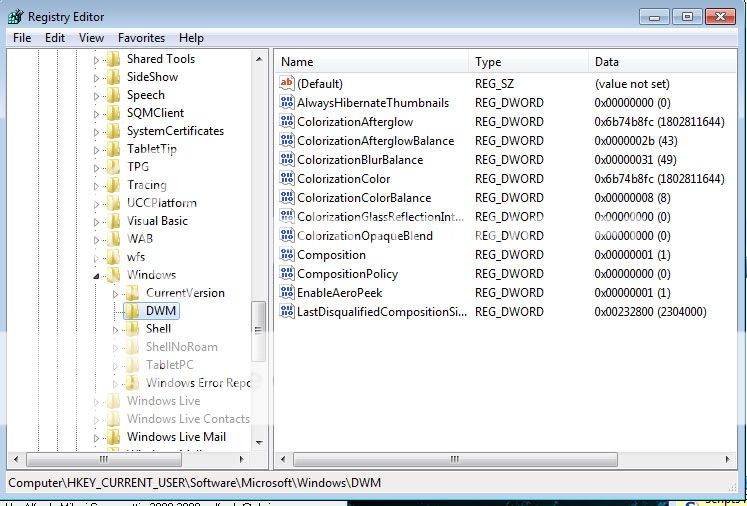Click the Shared Tools folder icon
747x506 pixels.
(113, 59)
